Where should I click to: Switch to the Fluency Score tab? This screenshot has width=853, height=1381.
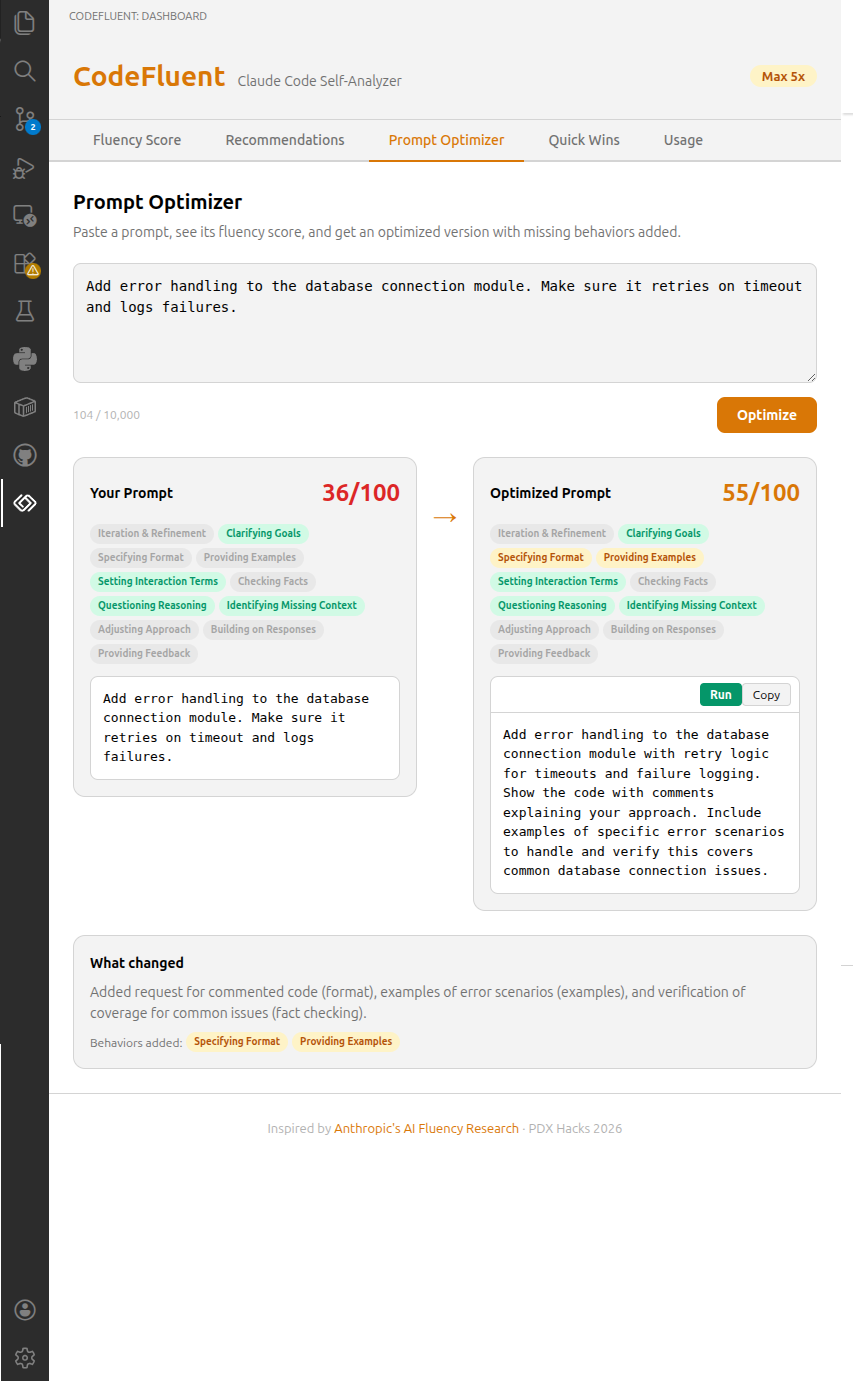click(x=137, y=140)
